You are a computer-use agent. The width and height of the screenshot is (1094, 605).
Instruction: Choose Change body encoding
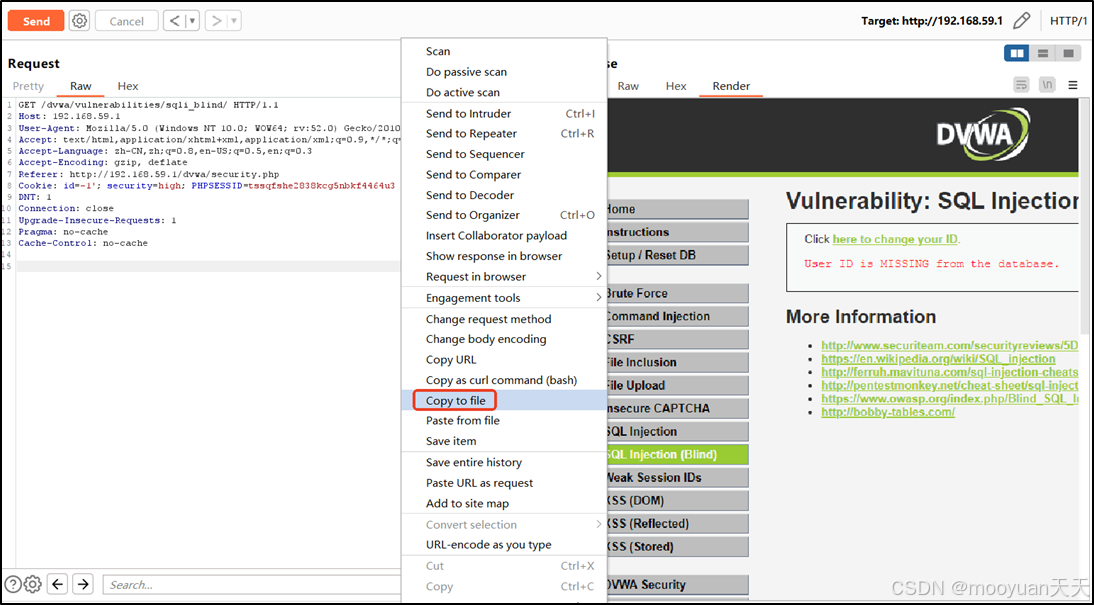click(x=504, y=339)
